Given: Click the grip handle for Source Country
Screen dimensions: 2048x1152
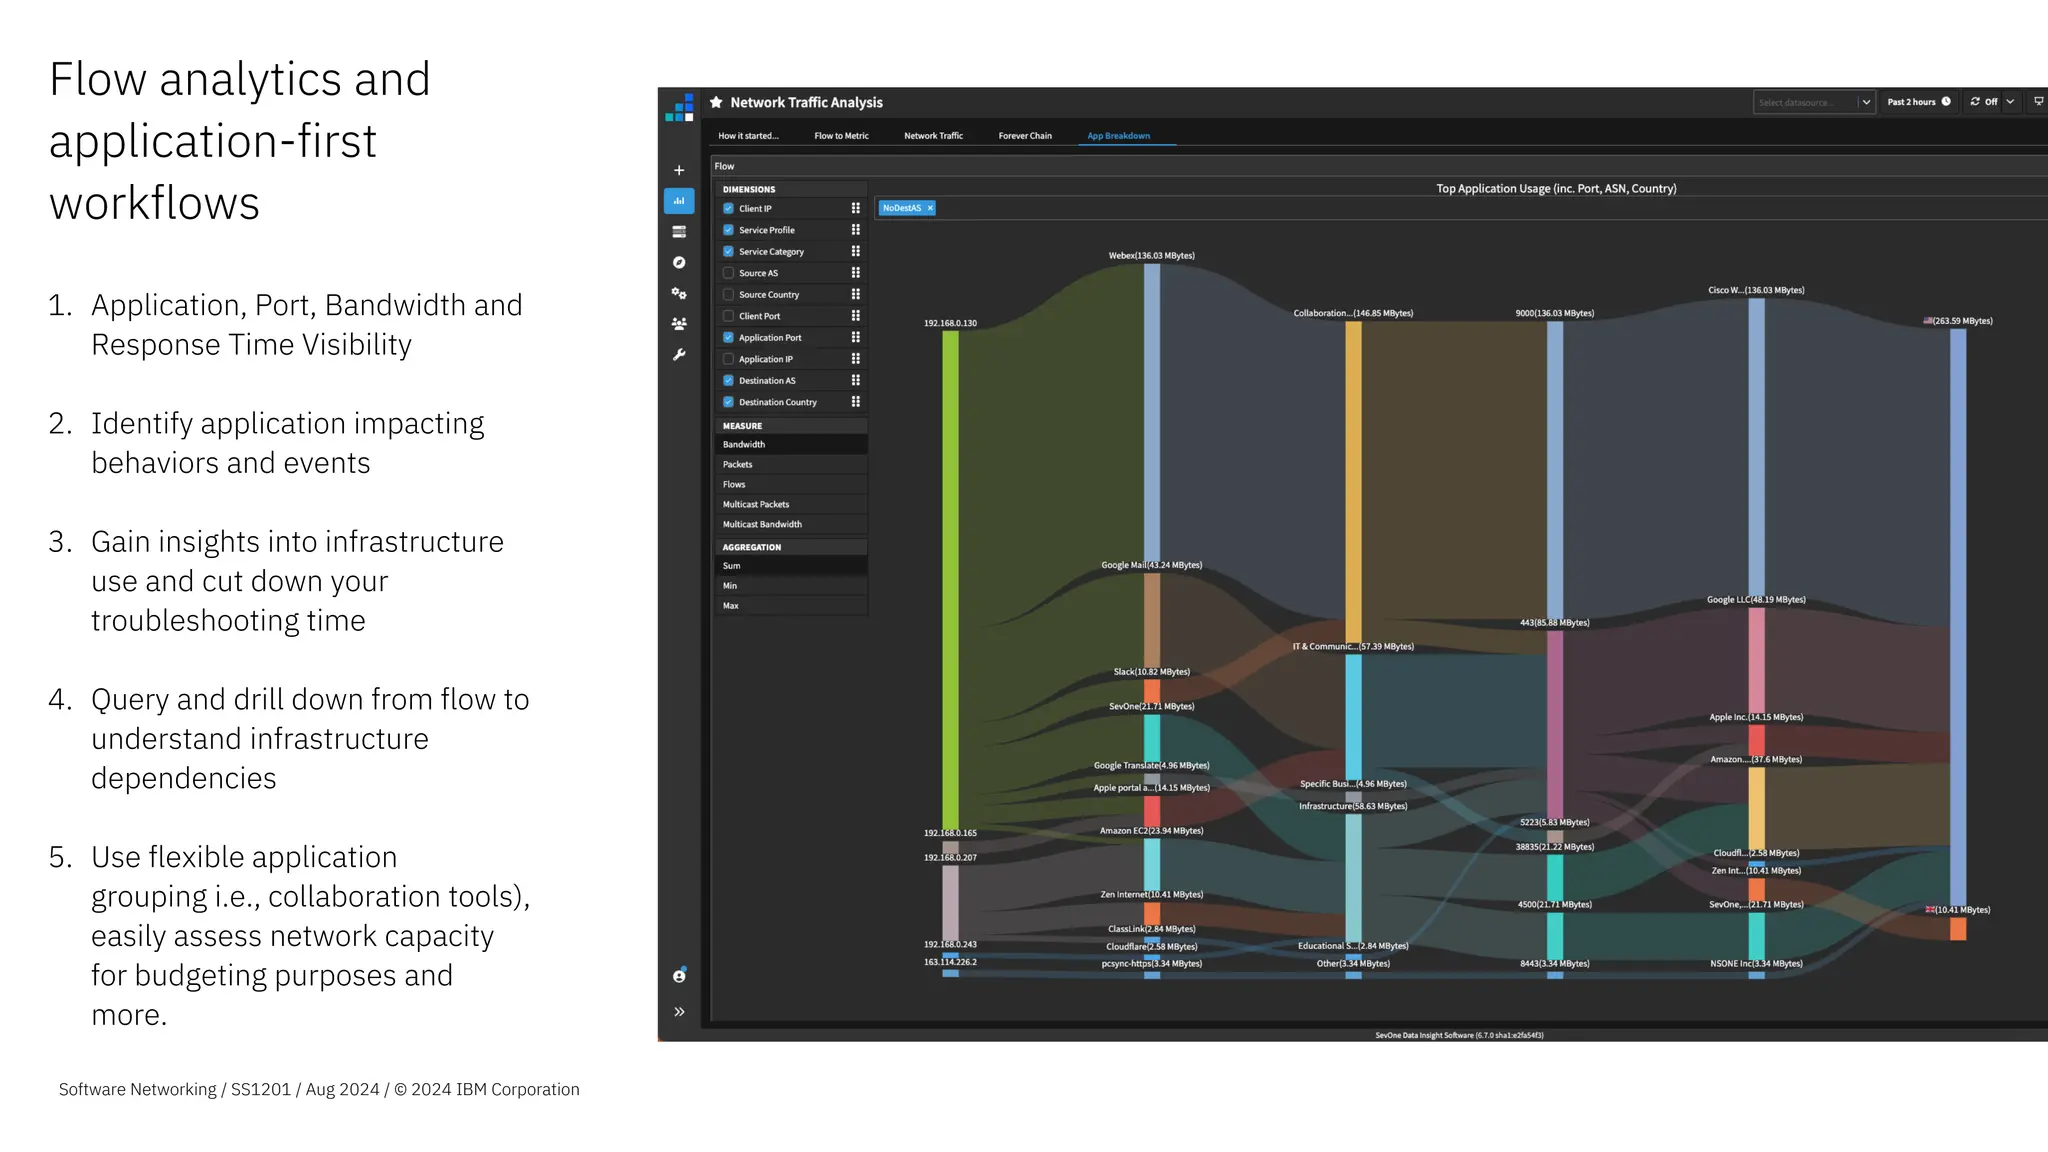Looking at the screenshot, I should coord(855,294).
